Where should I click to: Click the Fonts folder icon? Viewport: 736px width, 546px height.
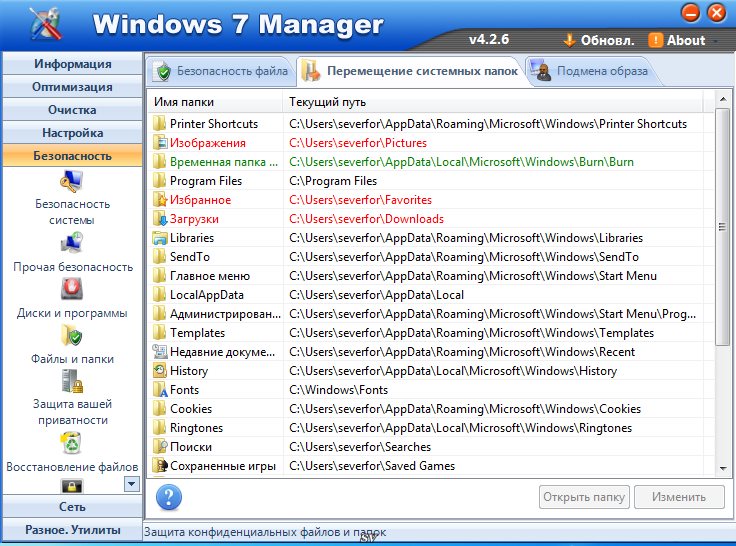pyautogui.click(x=160, y=390)
